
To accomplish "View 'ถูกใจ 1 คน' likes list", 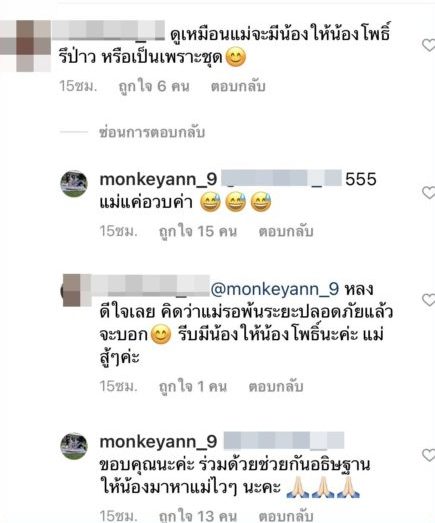I will pos(193,386).
